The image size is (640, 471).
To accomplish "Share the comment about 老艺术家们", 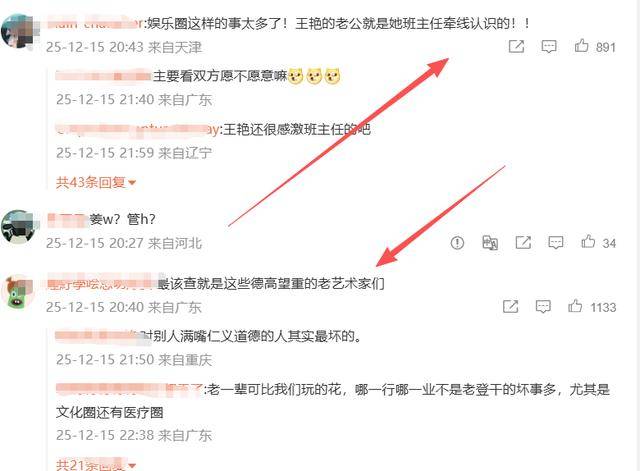I will (x=510, y=307).
